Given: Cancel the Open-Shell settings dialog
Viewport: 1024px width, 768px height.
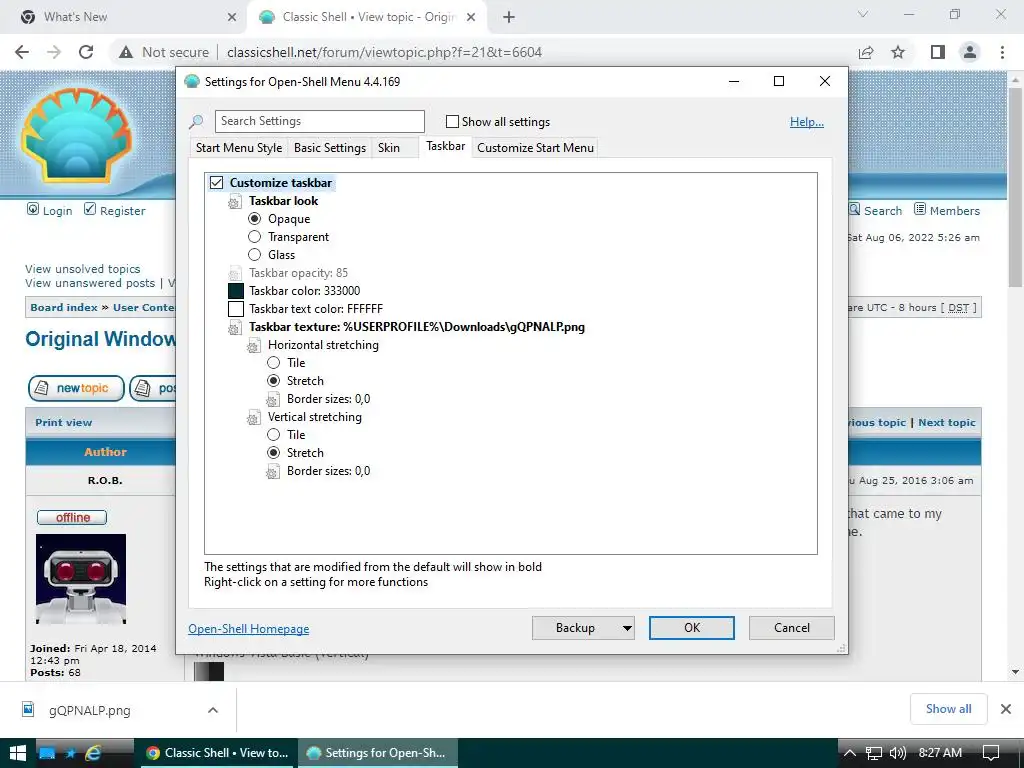Looking at the screenshot, I should [x=792, y=628].
